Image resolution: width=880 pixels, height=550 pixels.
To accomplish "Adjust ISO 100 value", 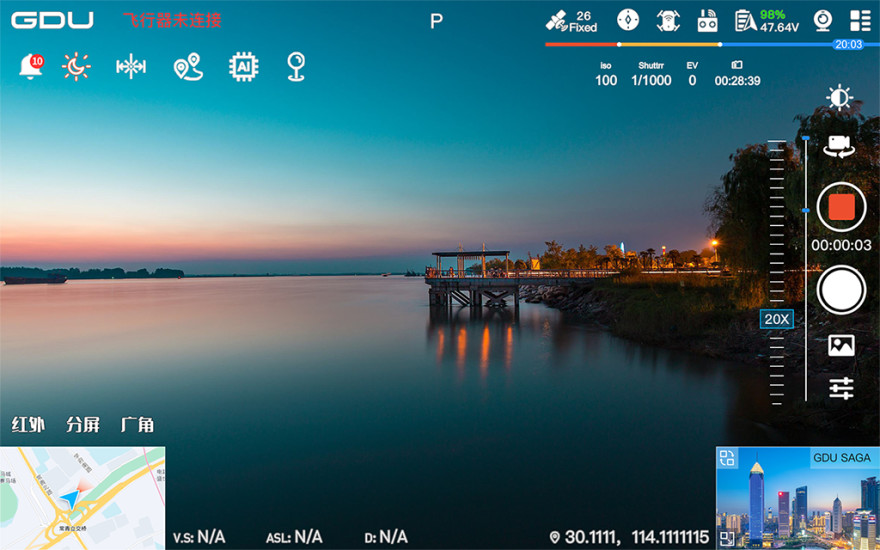I will tap(606, 75).
